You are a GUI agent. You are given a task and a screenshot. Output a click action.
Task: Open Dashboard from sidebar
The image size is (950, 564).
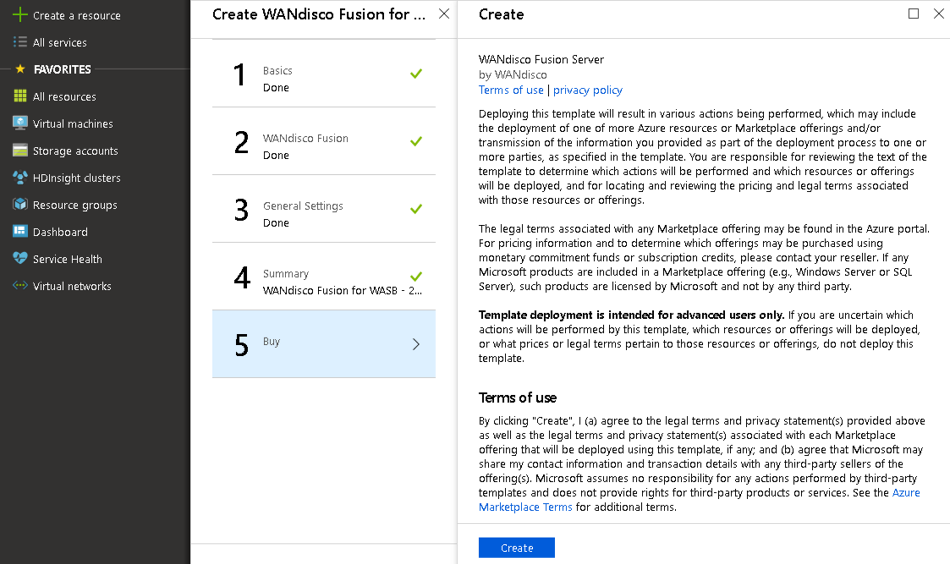[60, 232]
